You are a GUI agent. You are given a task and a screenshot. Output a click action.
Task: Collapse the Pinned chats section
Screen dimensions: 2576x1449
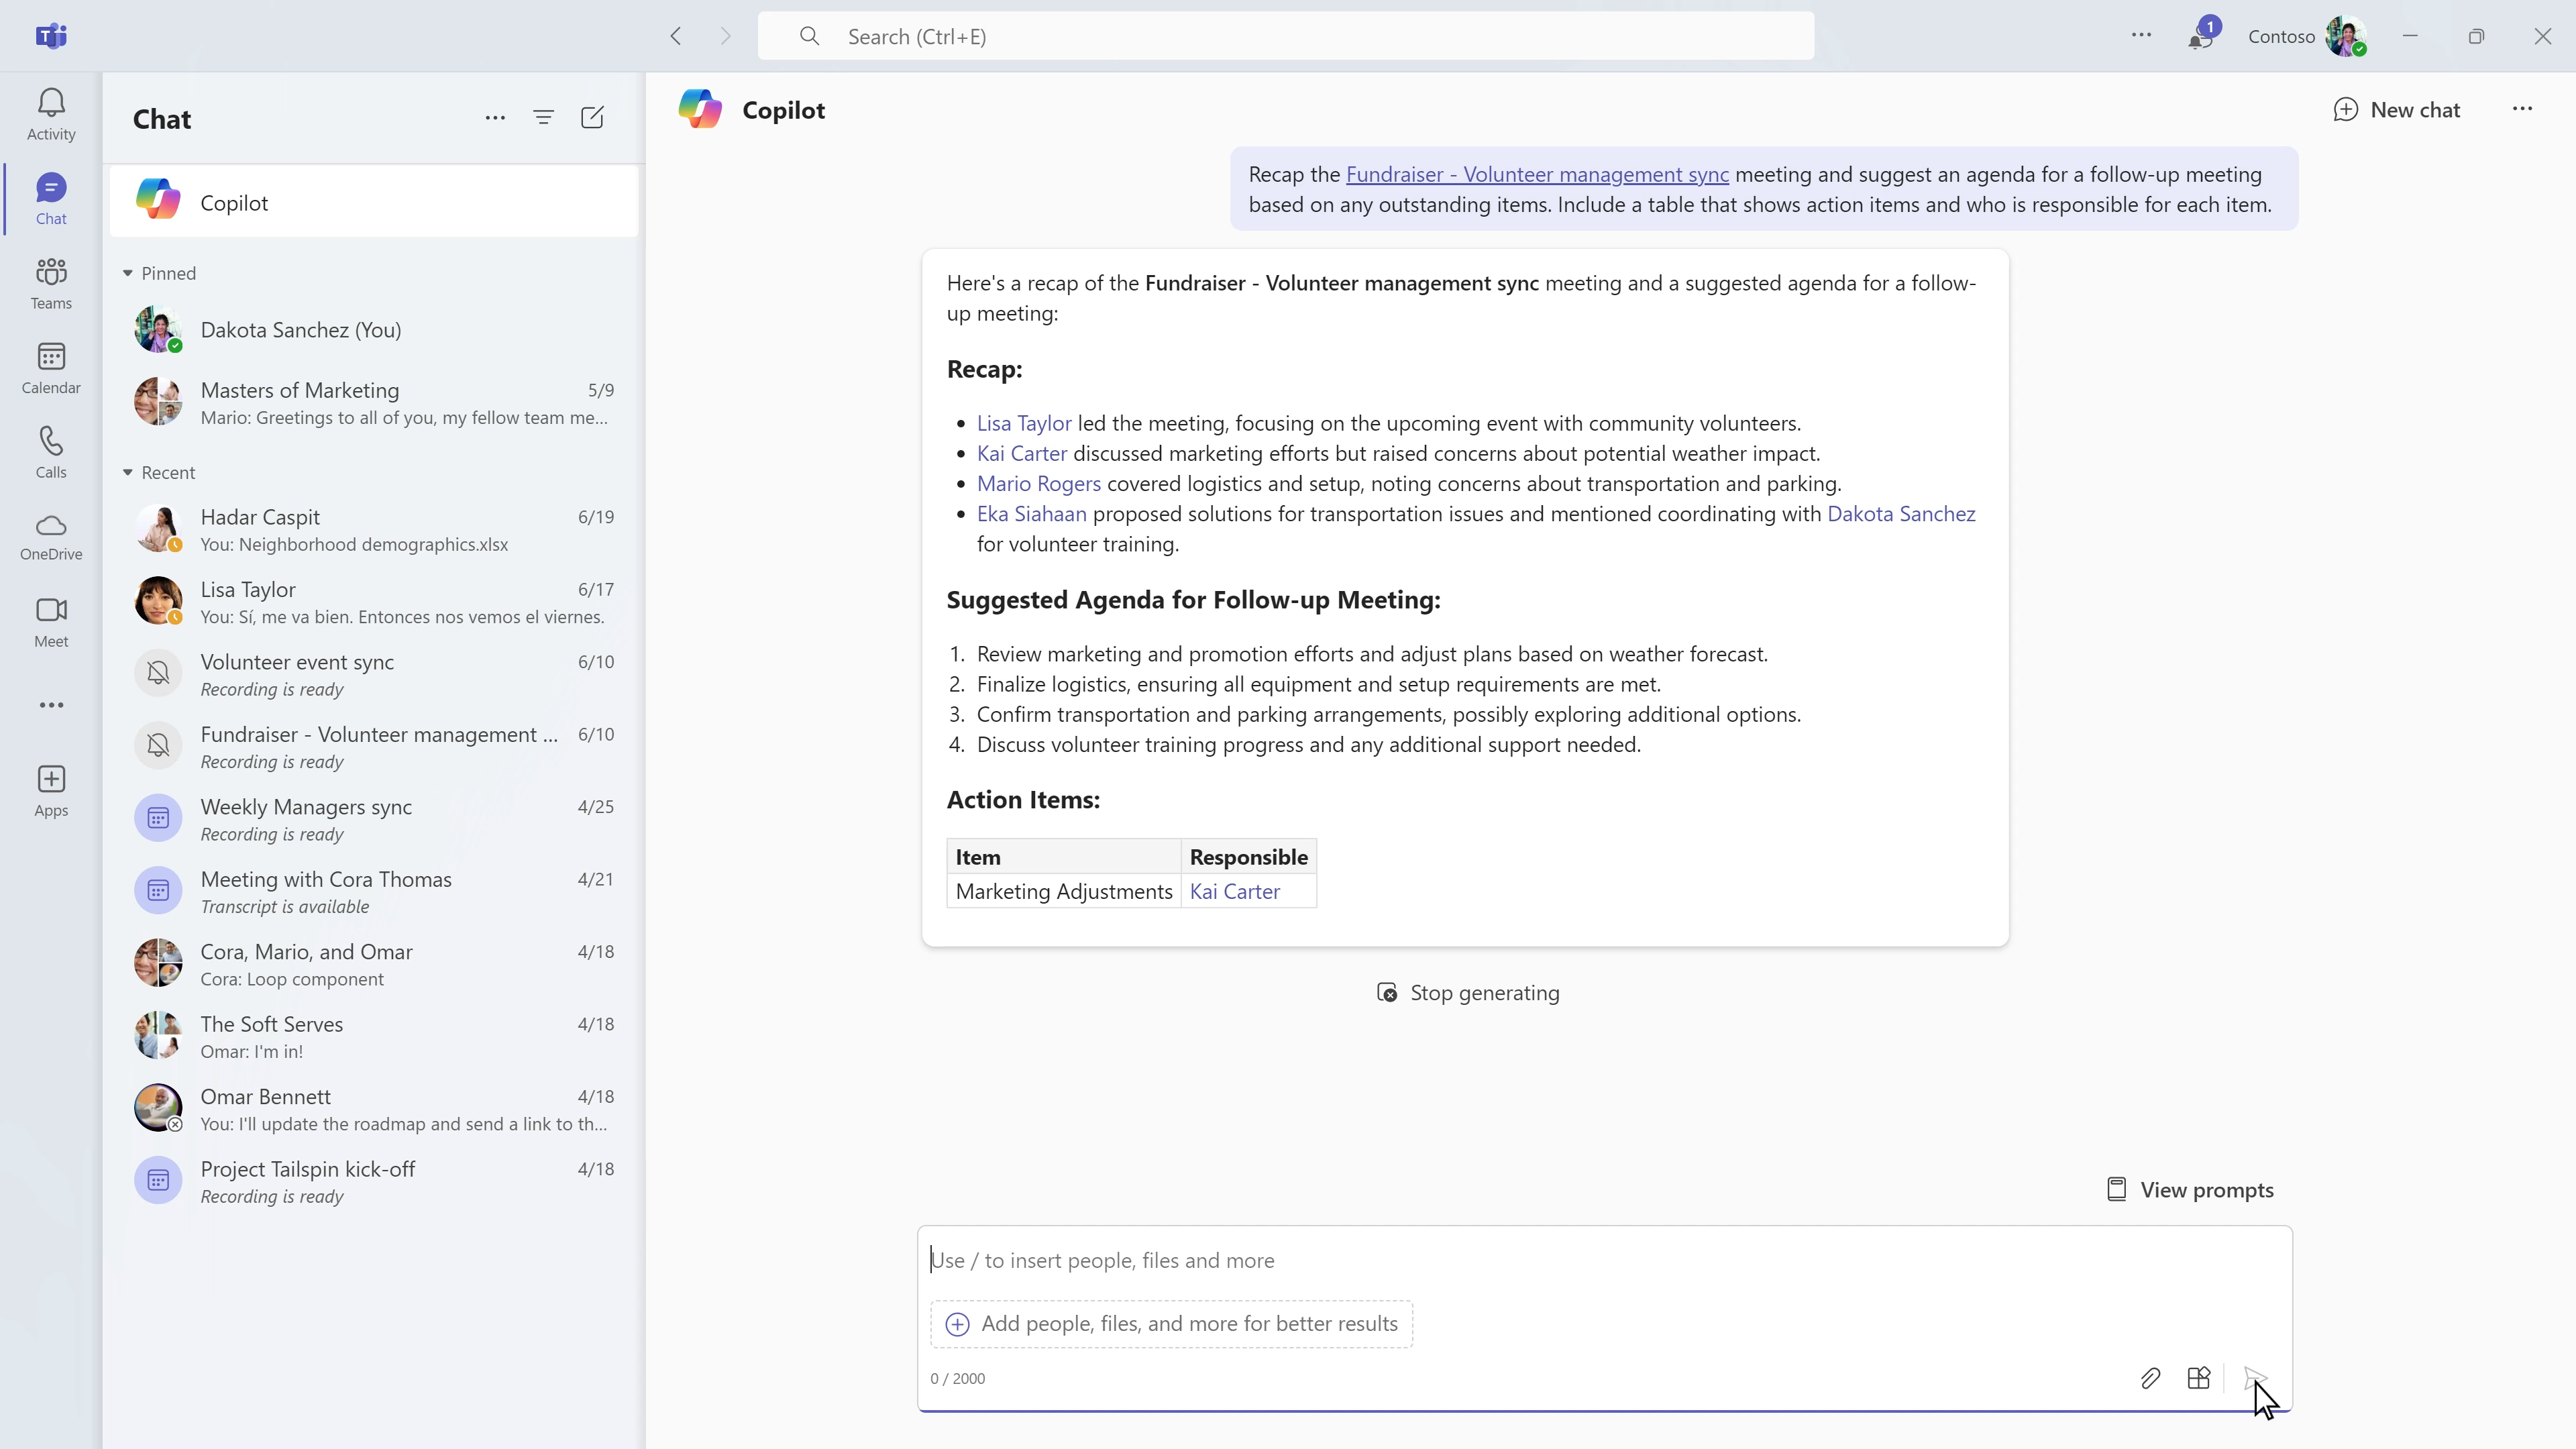(128, 273)
